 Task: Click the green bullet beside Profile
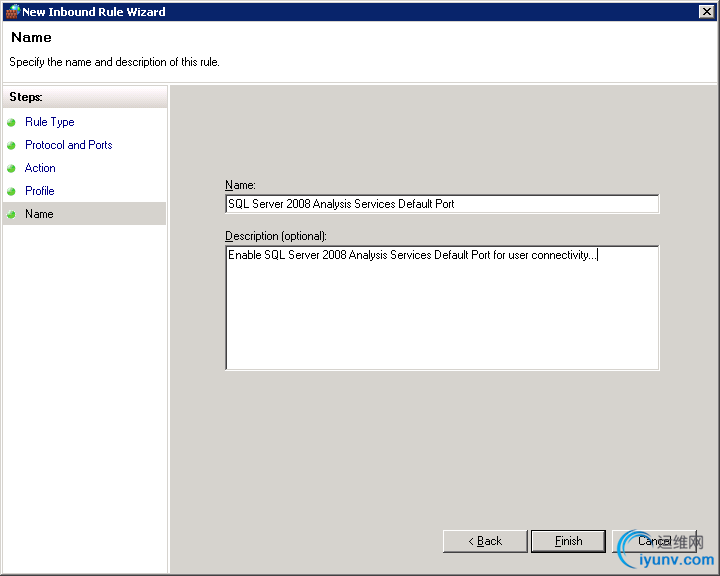pyautogui.click(x=11, y=191)
